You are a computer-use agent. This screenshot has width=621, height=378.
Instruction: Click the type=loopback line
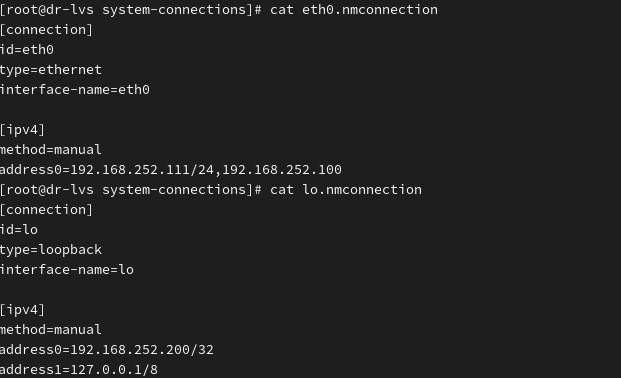pyautogui.click(x=51, y=250)
